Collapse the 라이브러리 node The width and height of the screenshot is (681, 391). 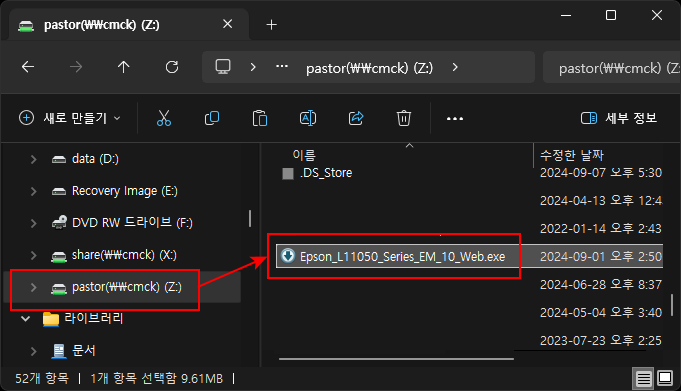click(26, 319)
